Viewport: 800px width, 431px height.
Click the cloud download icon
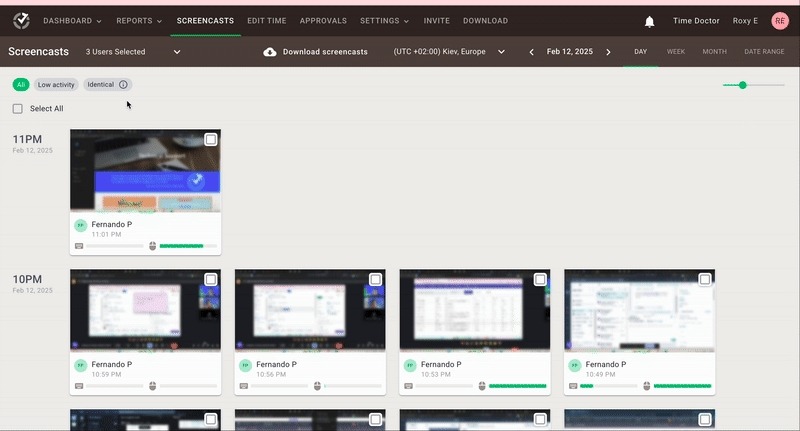270,52
